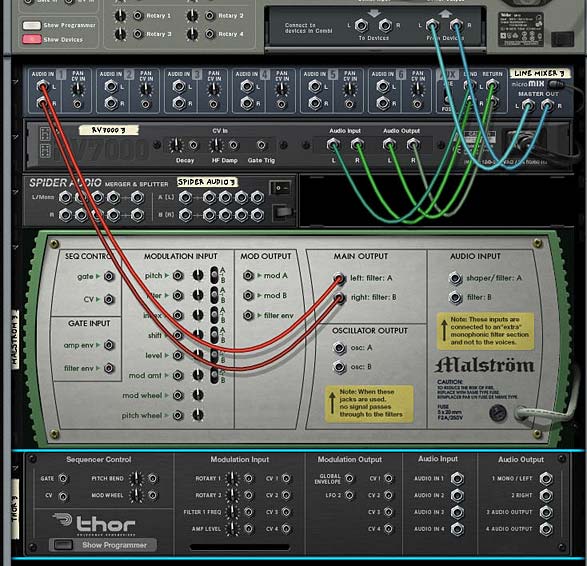
Task: Click Audio In 4 R jack on Line Mixer
Action: click(247, 102)
